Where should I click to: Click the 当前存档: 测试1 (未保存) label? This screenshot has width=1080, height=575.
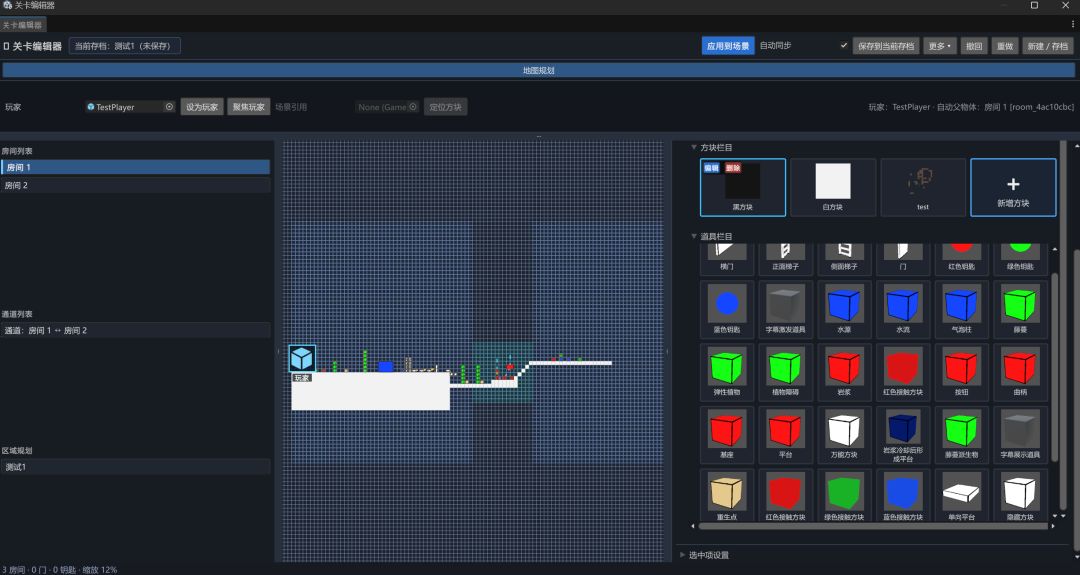coord(125,46)
